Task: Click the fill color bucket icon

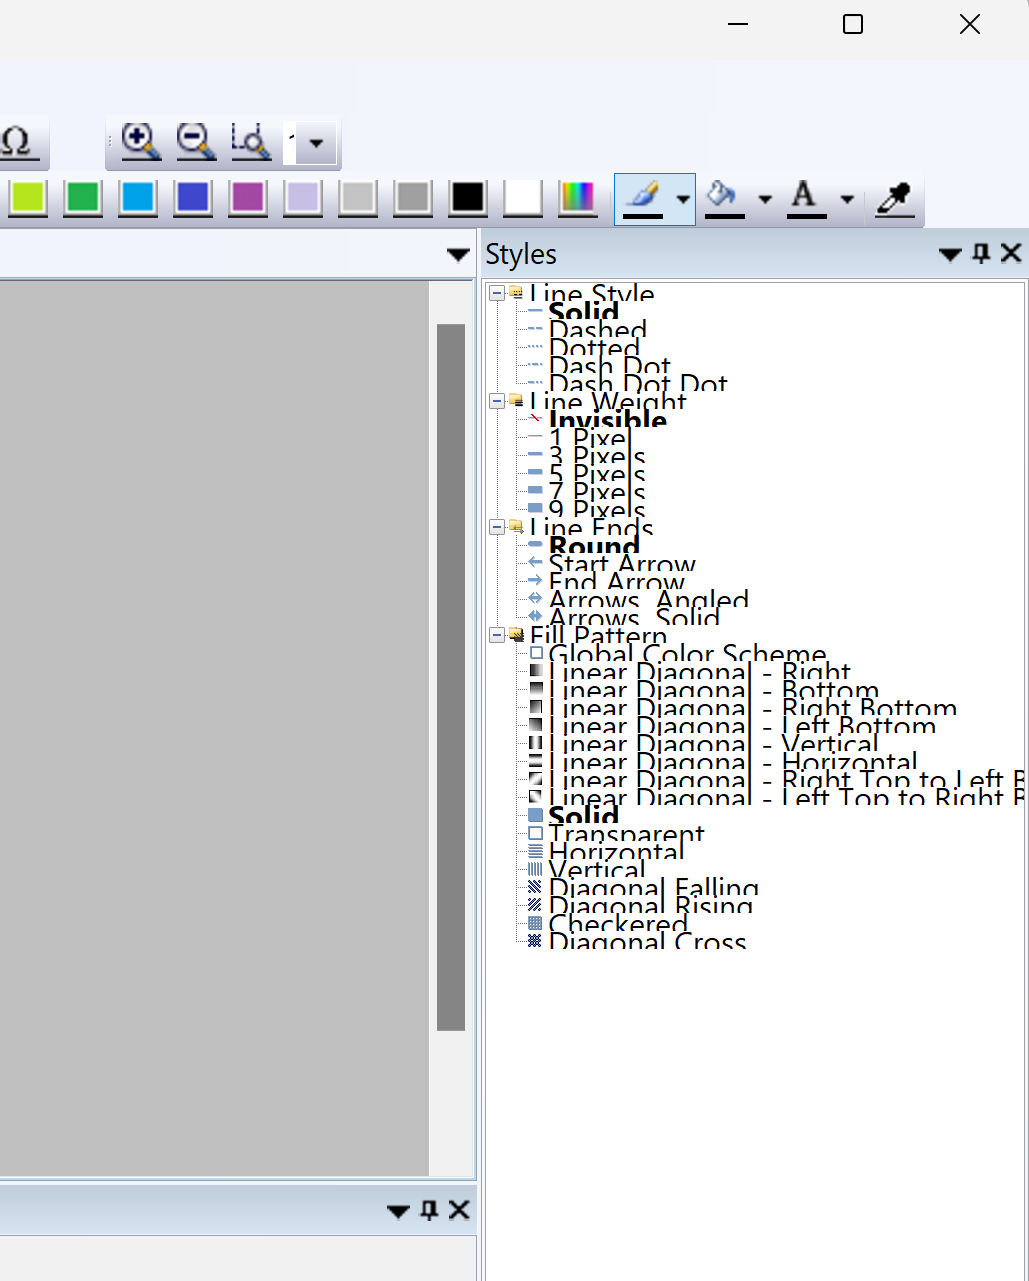Action: coord(724,198)
